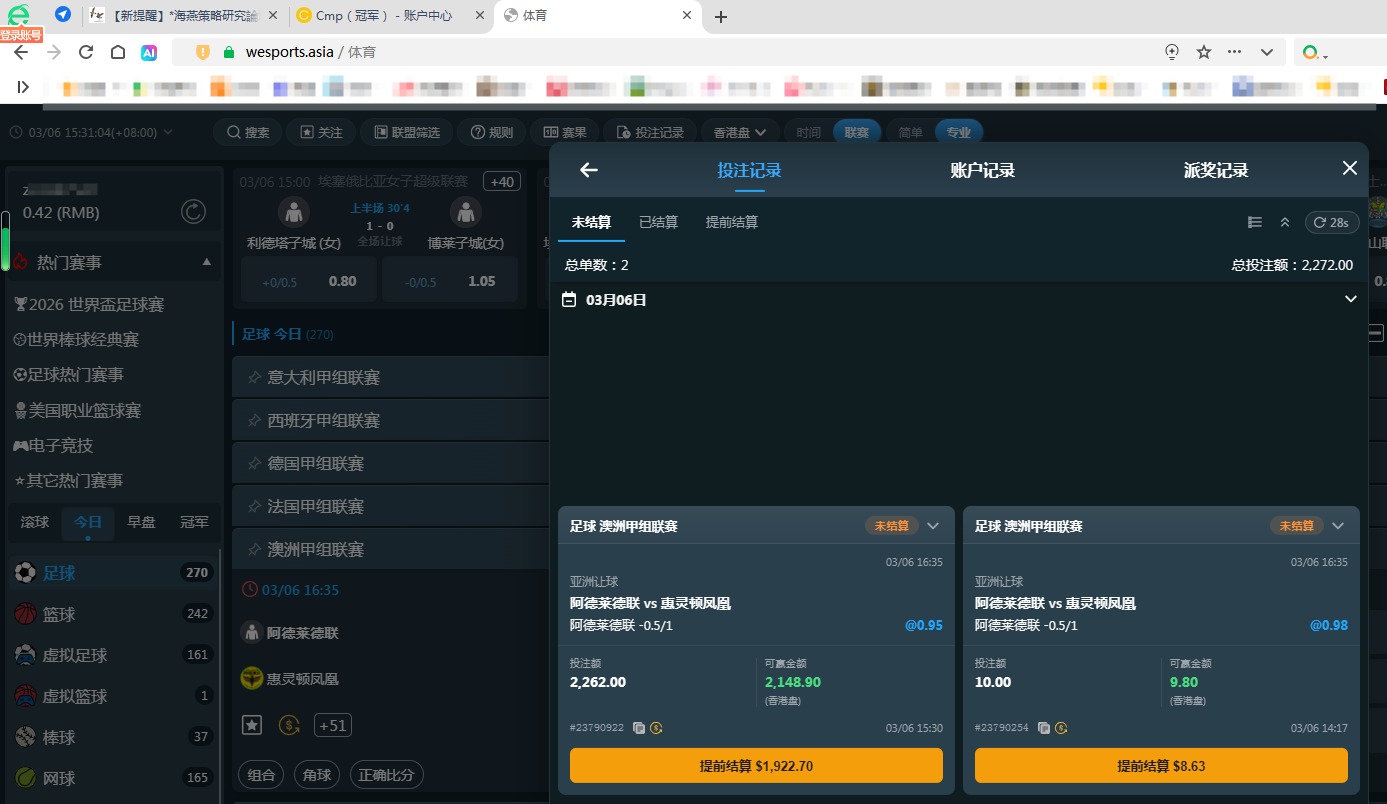The height and width of the screenshot is (804, 1387).
Task: Open the 搜索 search function in the top bar
Action: pyautogui.click(x=247, y=131)
